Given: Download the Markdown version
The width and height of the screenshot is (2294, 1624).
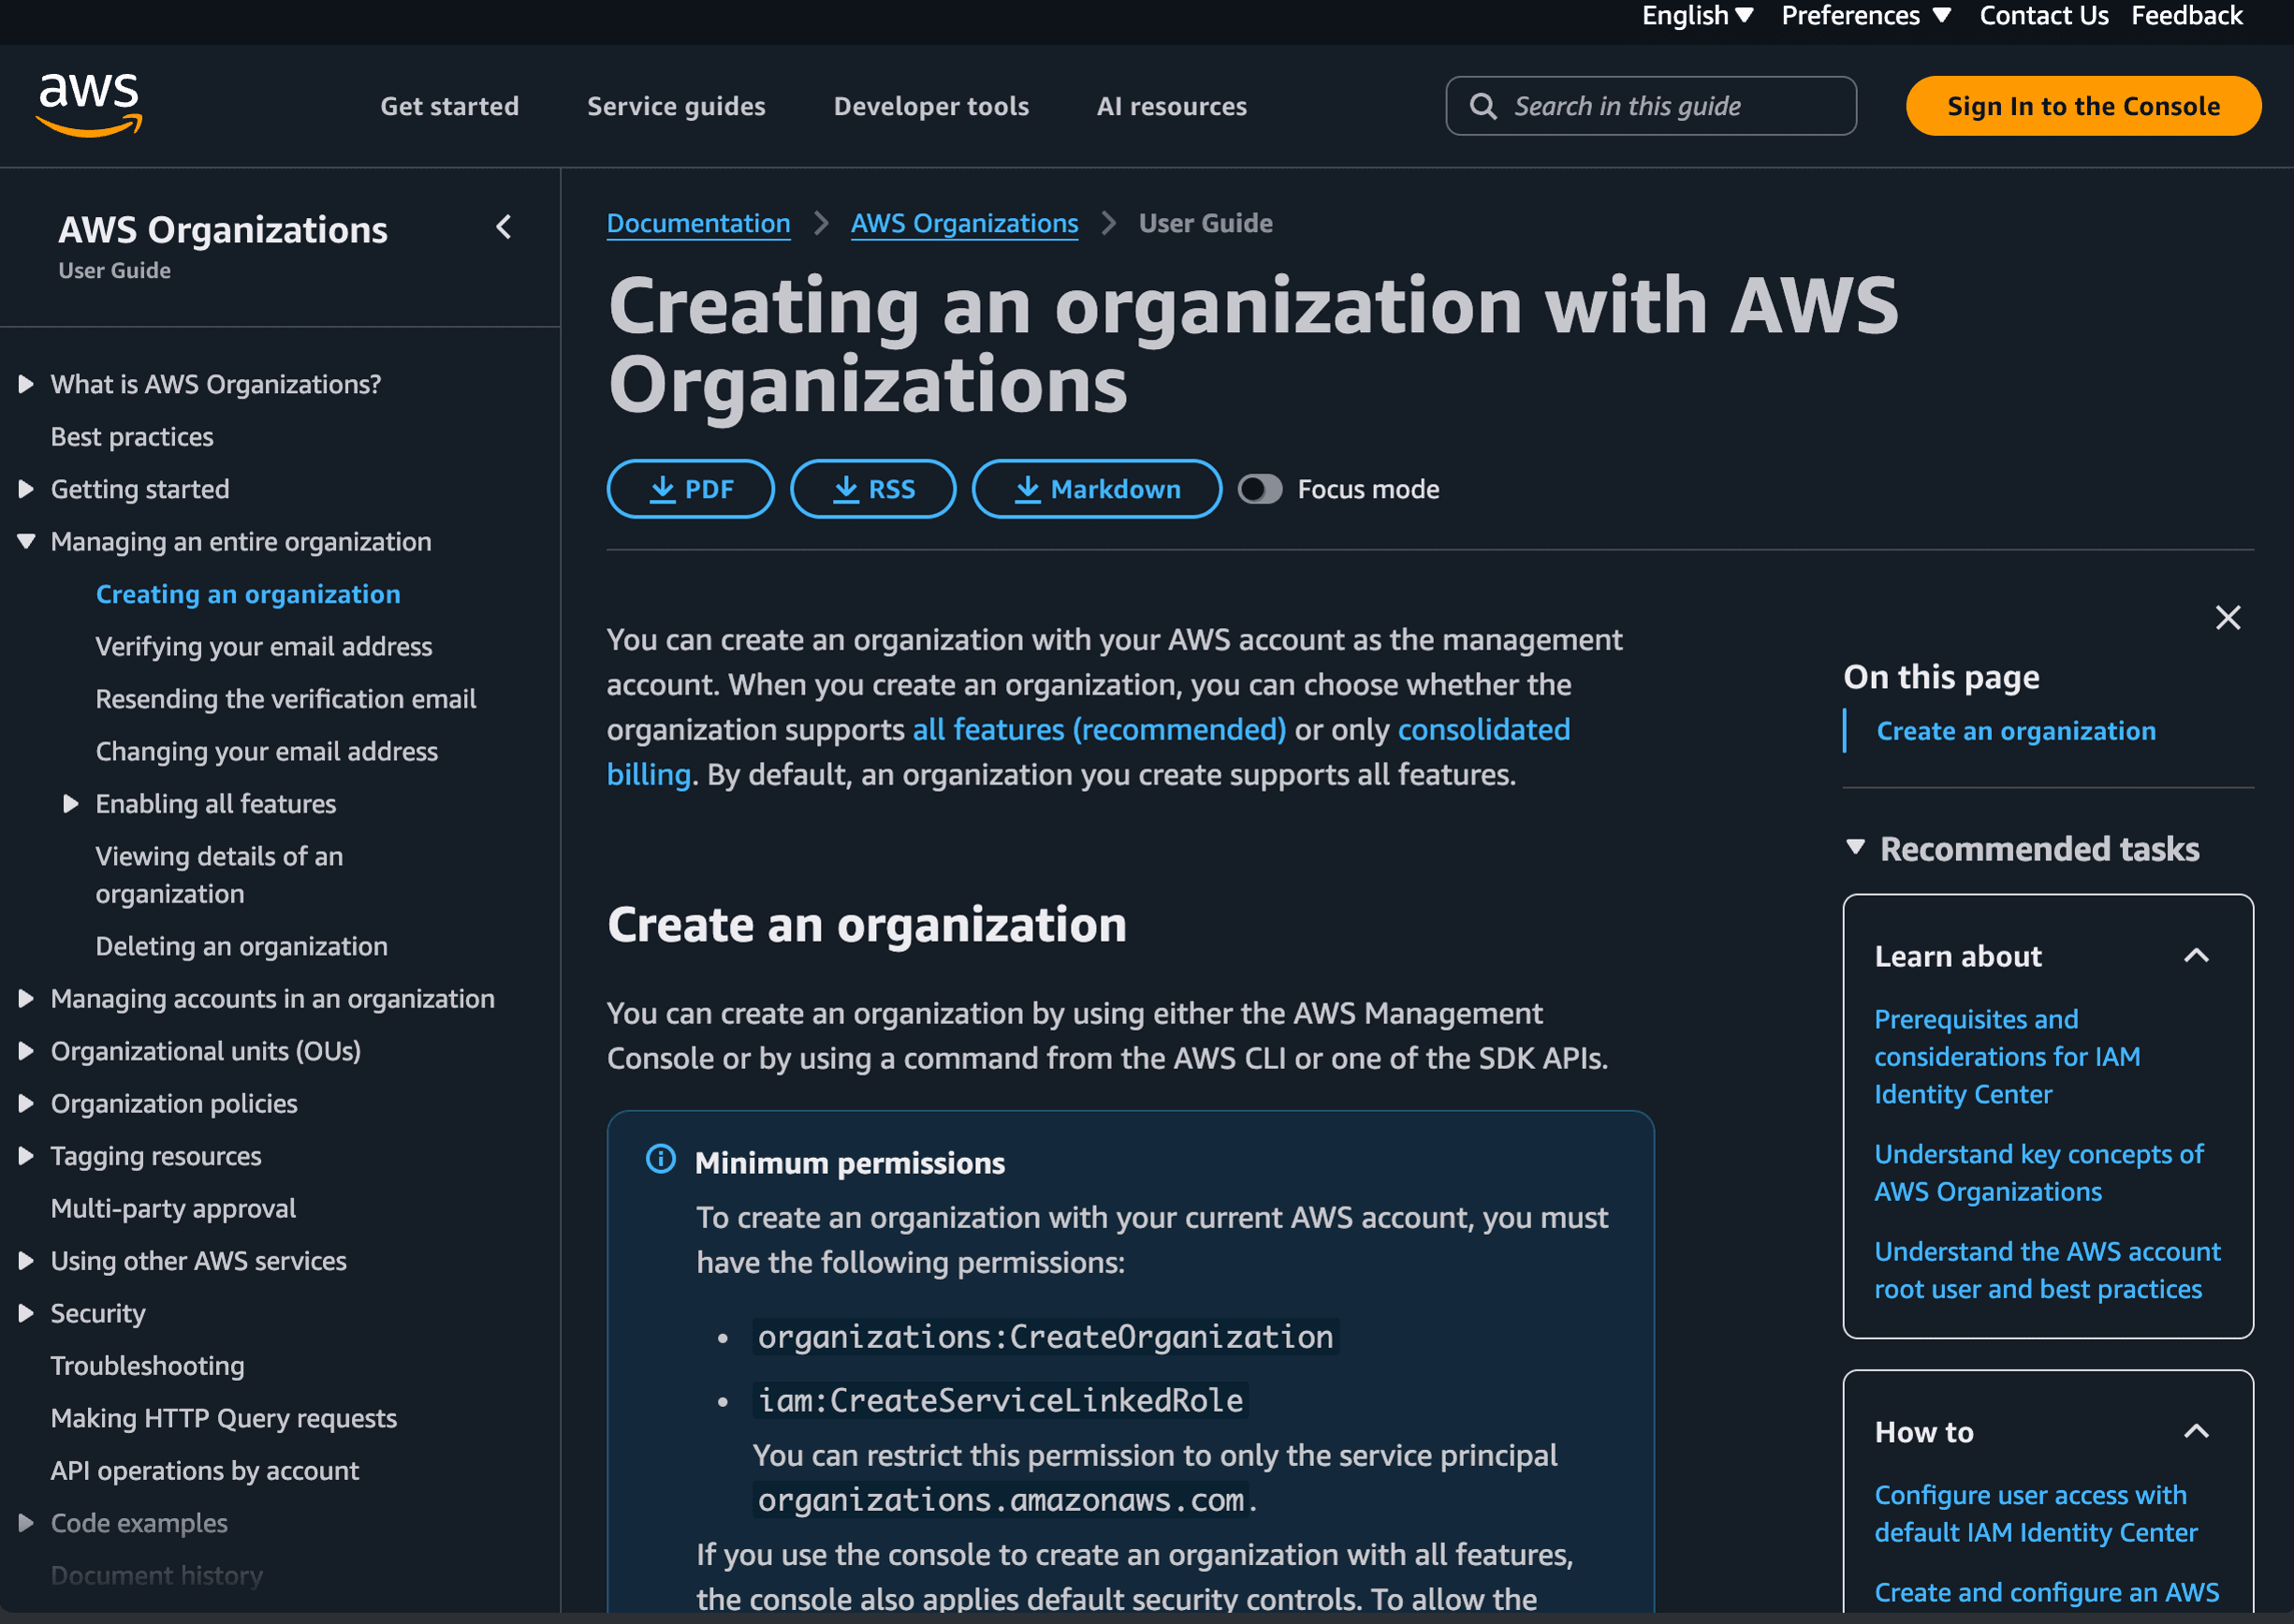Looking at the screenshot, I should point(1096,489).
